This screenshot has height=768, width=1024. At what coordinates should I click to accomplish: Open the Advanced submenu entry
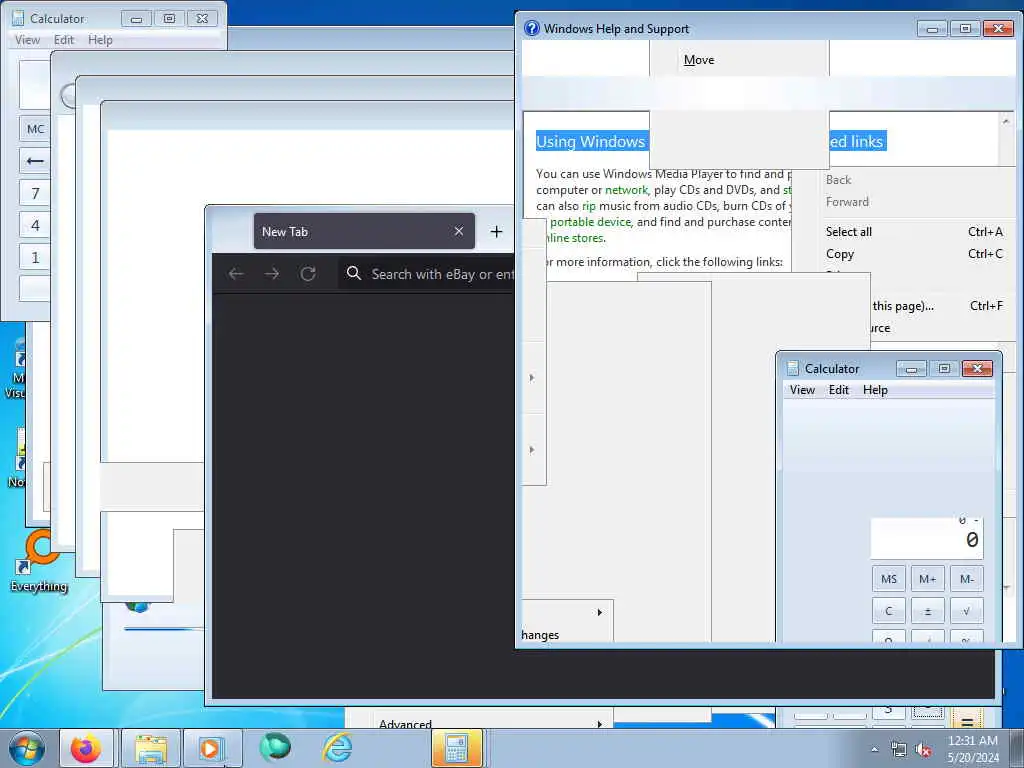(x=405, y=722)
